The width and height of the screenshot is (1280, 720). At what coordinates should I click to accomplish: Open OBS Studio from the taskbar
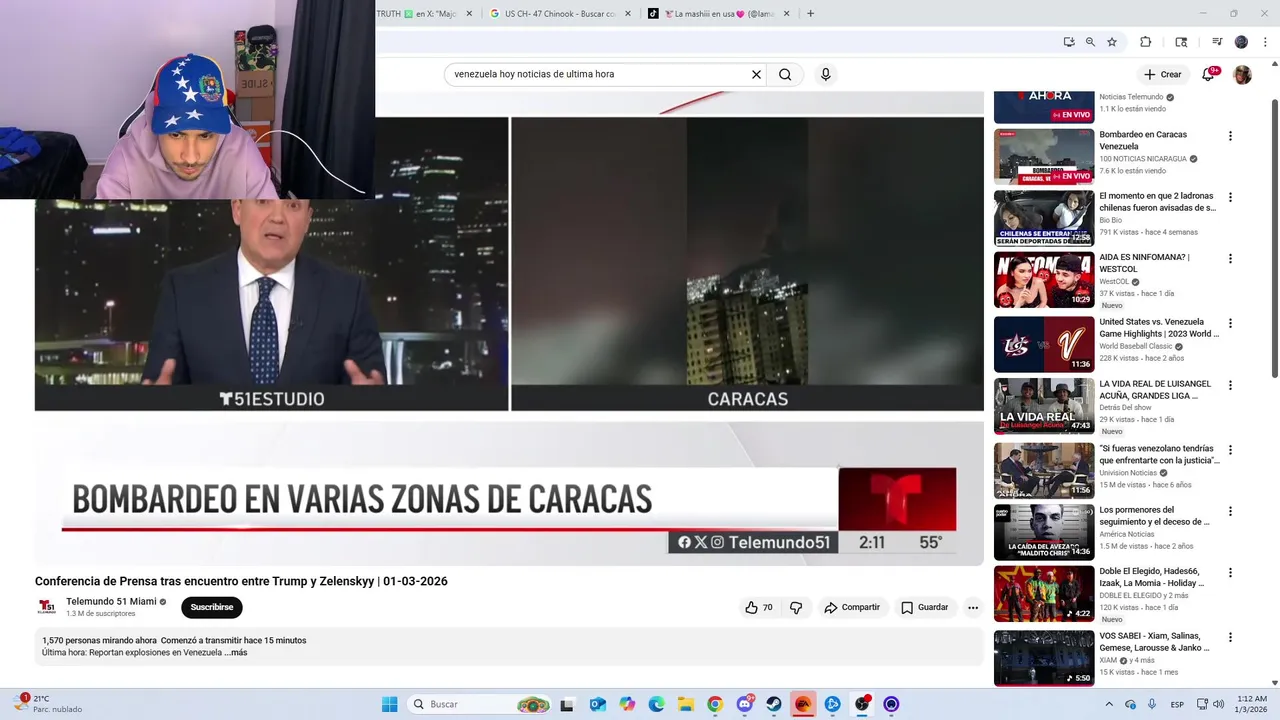pyautogui.click(x=862, y=704)
